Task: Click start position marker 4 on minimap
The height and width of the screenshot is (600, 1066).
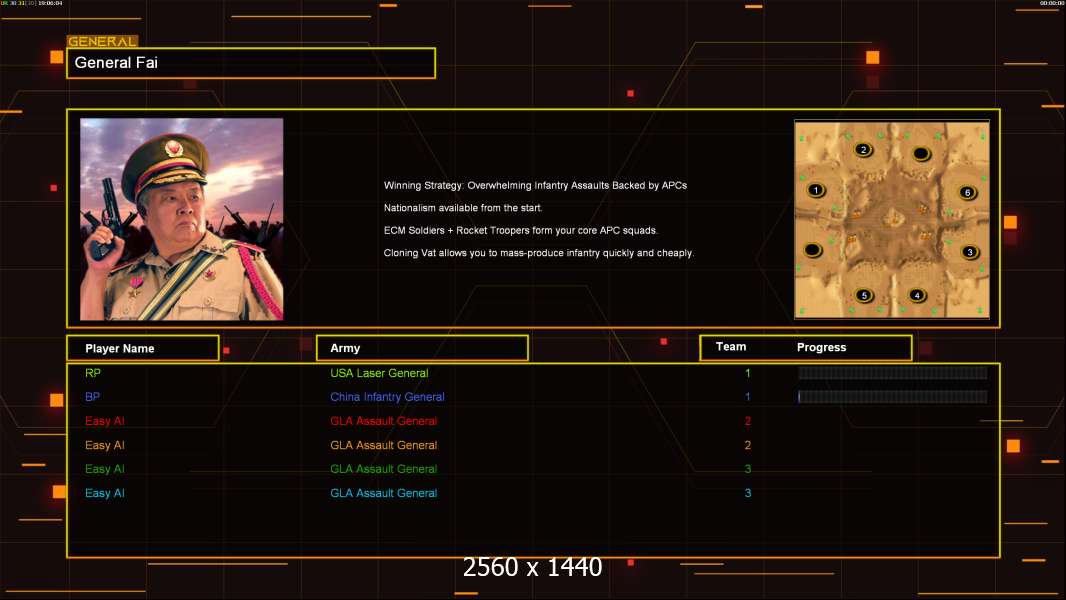Action: 917,296
